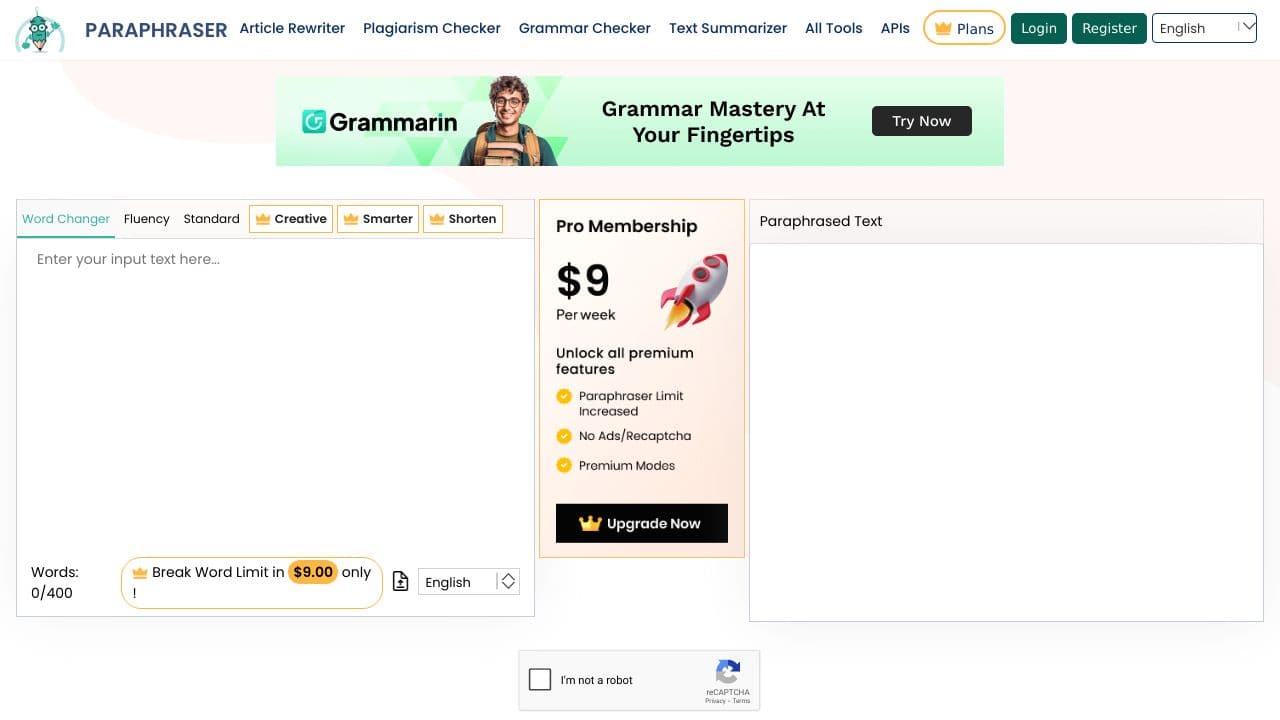1280x720 pixels.
Task: Open the site language dropdown in header
Action: (x=1204, y=28)
